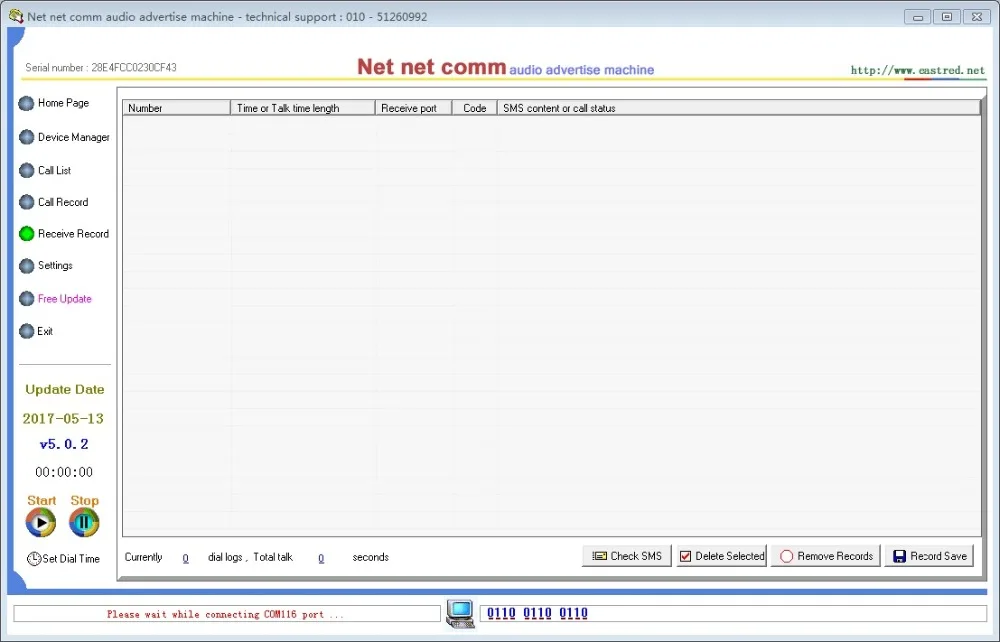Click the Call Record sidebar bullet icon
Screen dimensions: 1000x642
(26, 202)
